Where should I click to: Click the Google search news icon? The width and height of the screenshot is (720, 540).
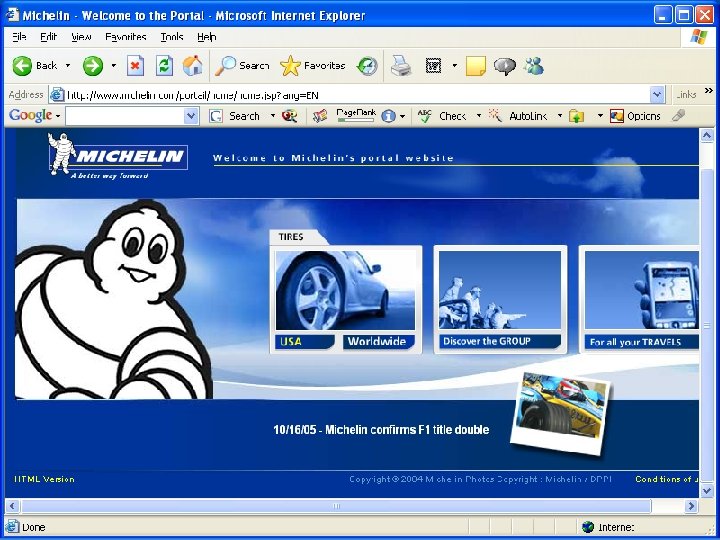[x=290, y=116]
